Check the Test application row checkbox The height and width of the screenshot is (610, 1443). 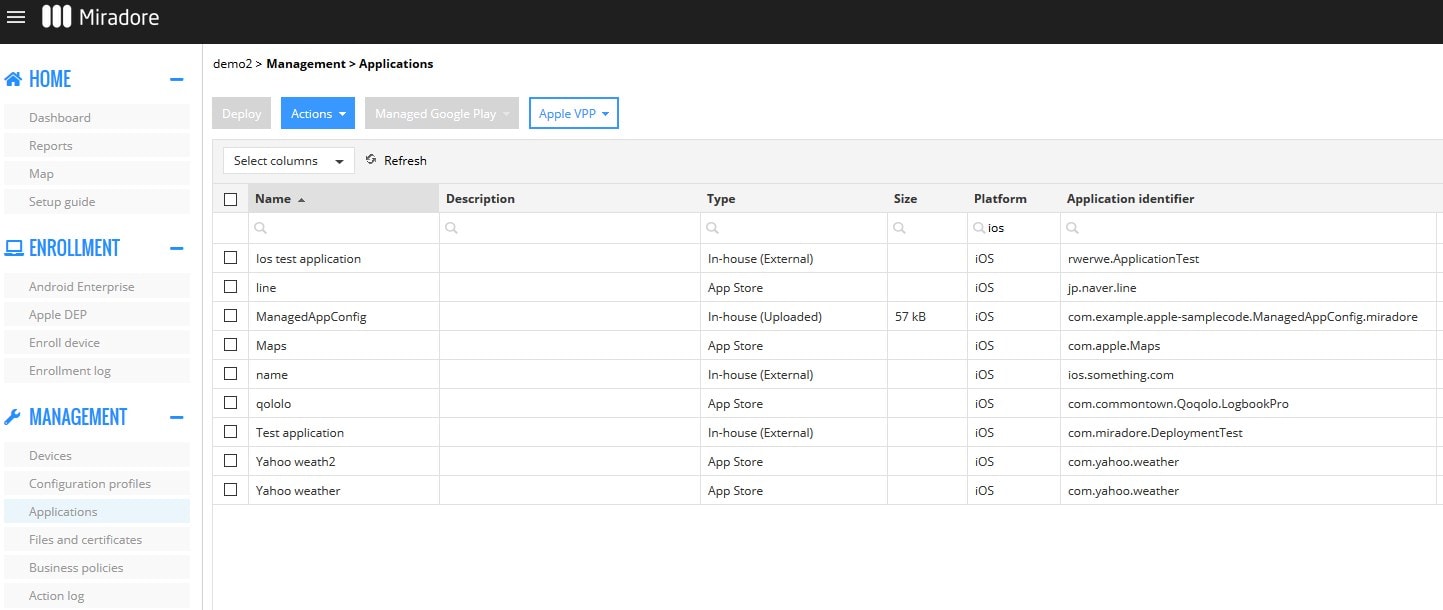click(231, 432)
